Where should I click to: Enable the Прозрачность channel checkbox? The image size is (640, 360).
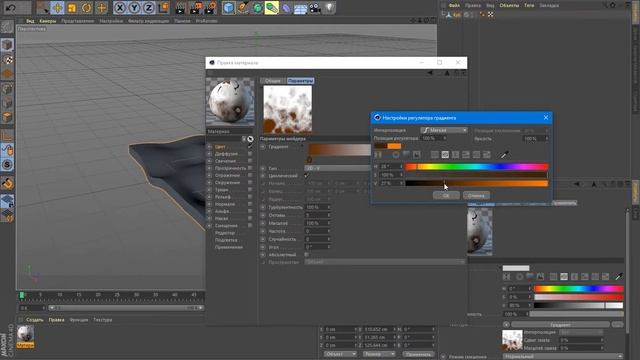[x=250, y=168]
